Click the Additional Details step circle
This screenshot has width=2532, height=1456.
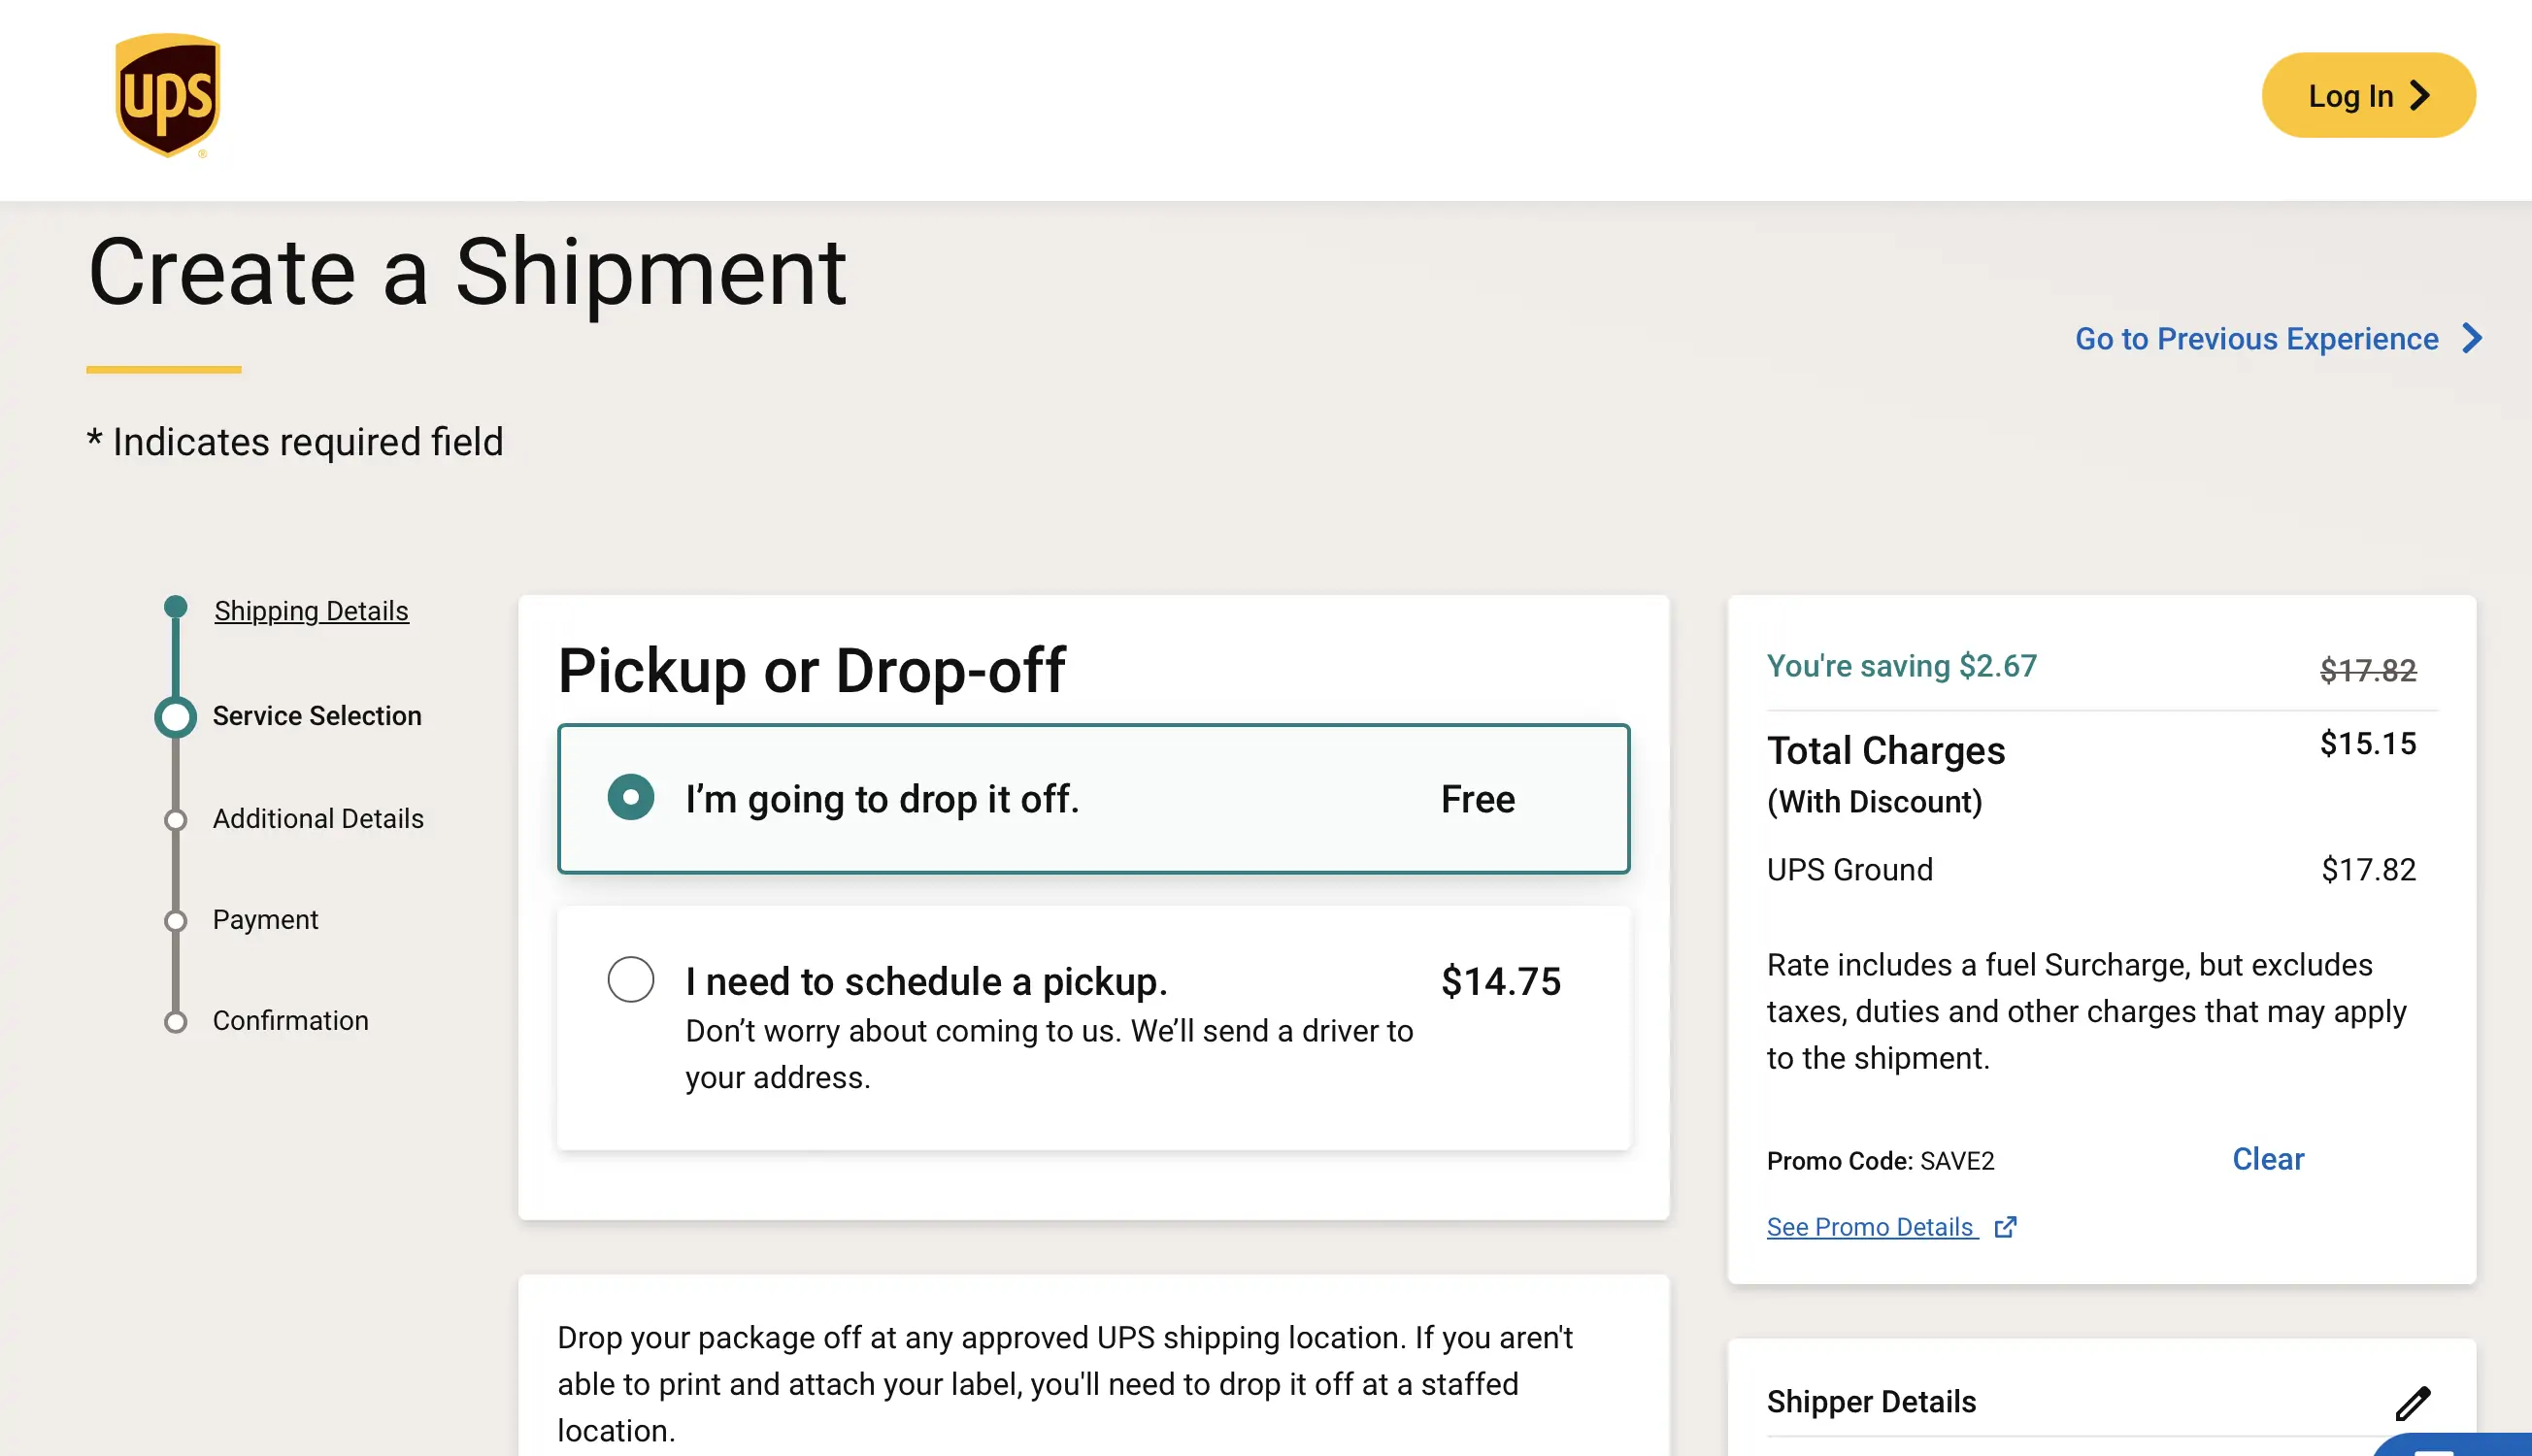tap(177, 818)
